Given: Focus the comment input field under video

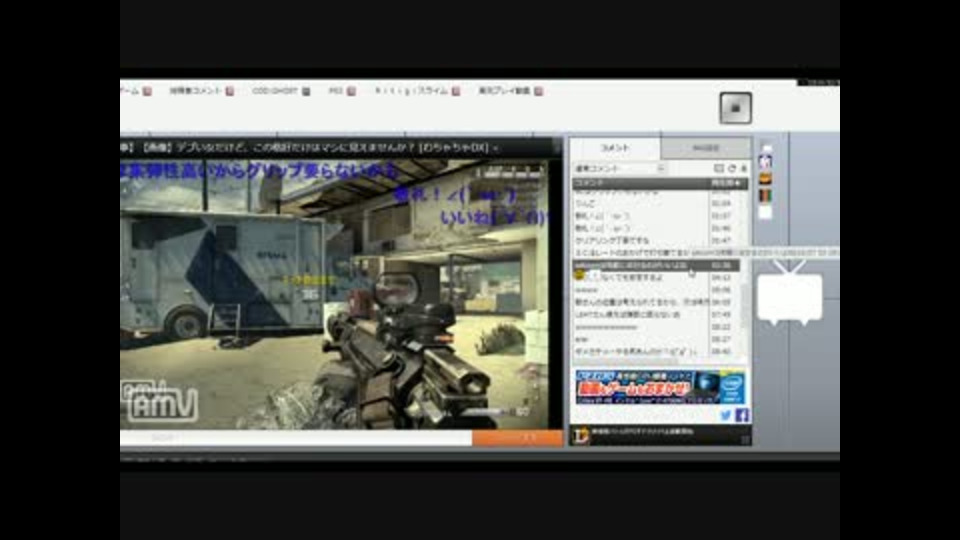Looking at the screenshot, I should click(x=296, y=438).
